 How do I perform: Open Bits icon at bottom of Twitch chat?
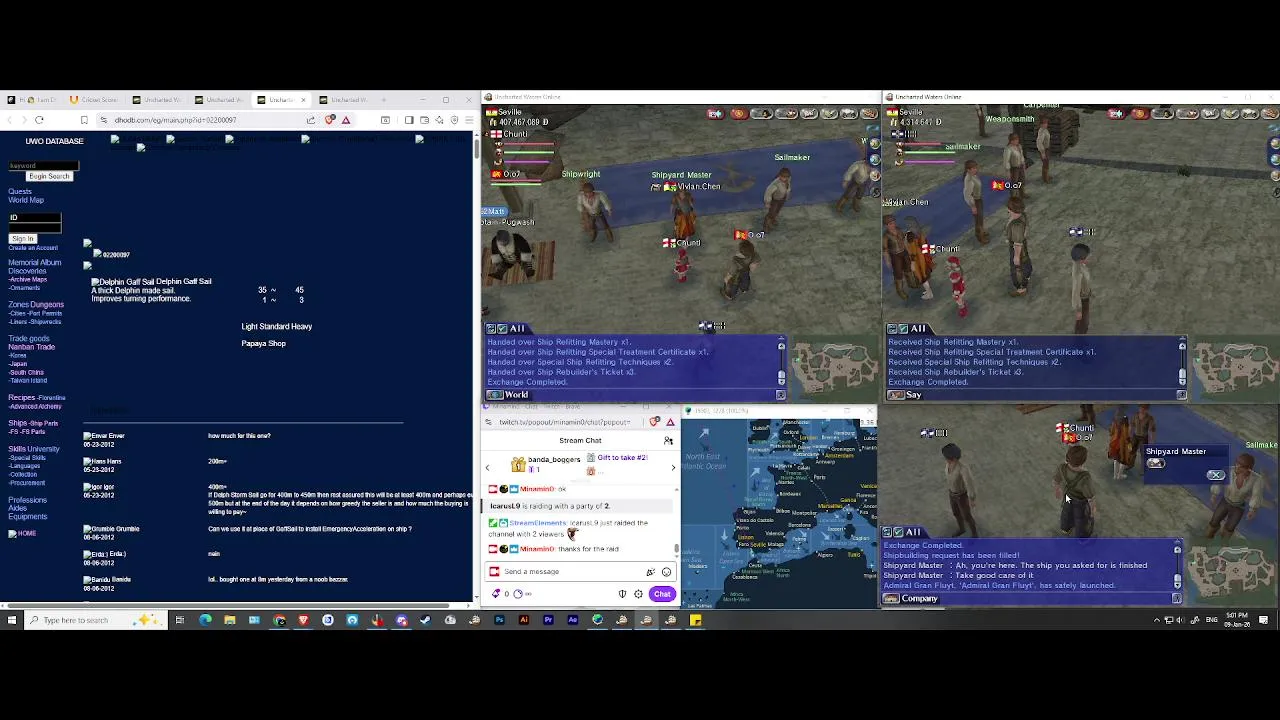coord(496,594)
